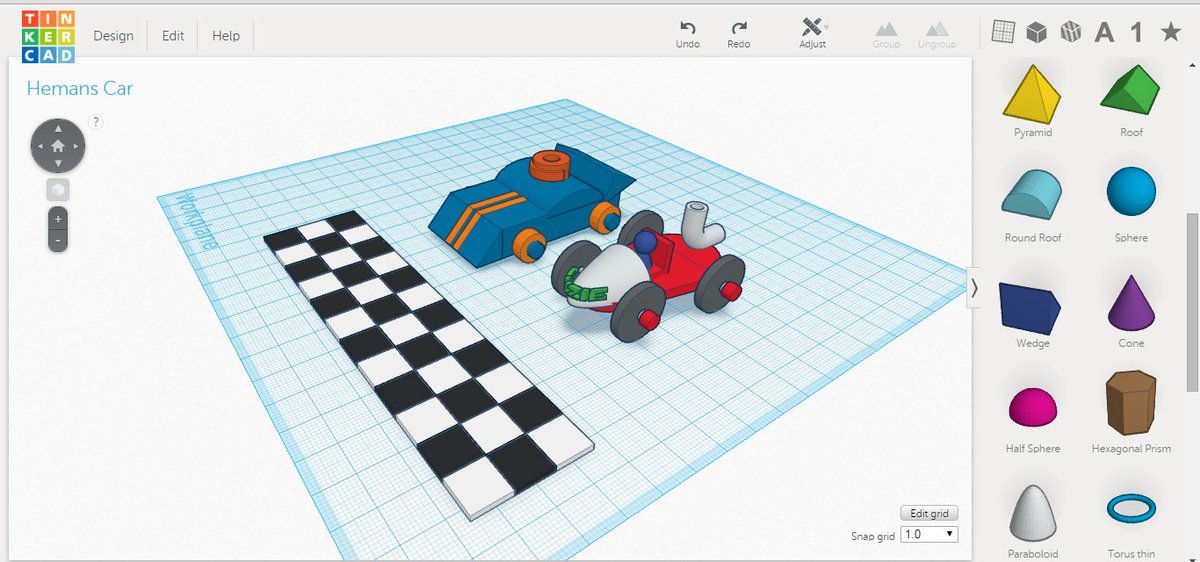
Task: Open the Design menu
Action: (113, 36)
